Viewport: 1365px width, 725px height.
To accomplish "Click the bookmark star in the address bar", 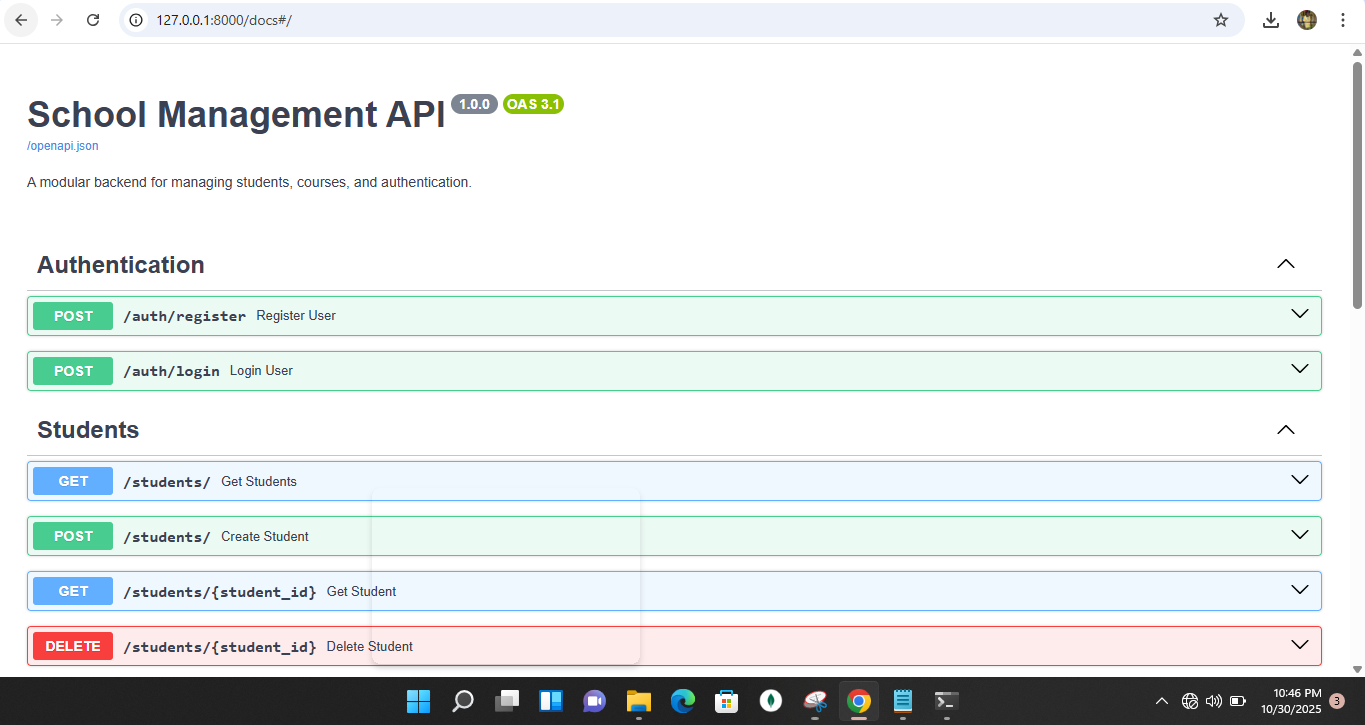I will pyautogui.click(x=1220, y=20).
